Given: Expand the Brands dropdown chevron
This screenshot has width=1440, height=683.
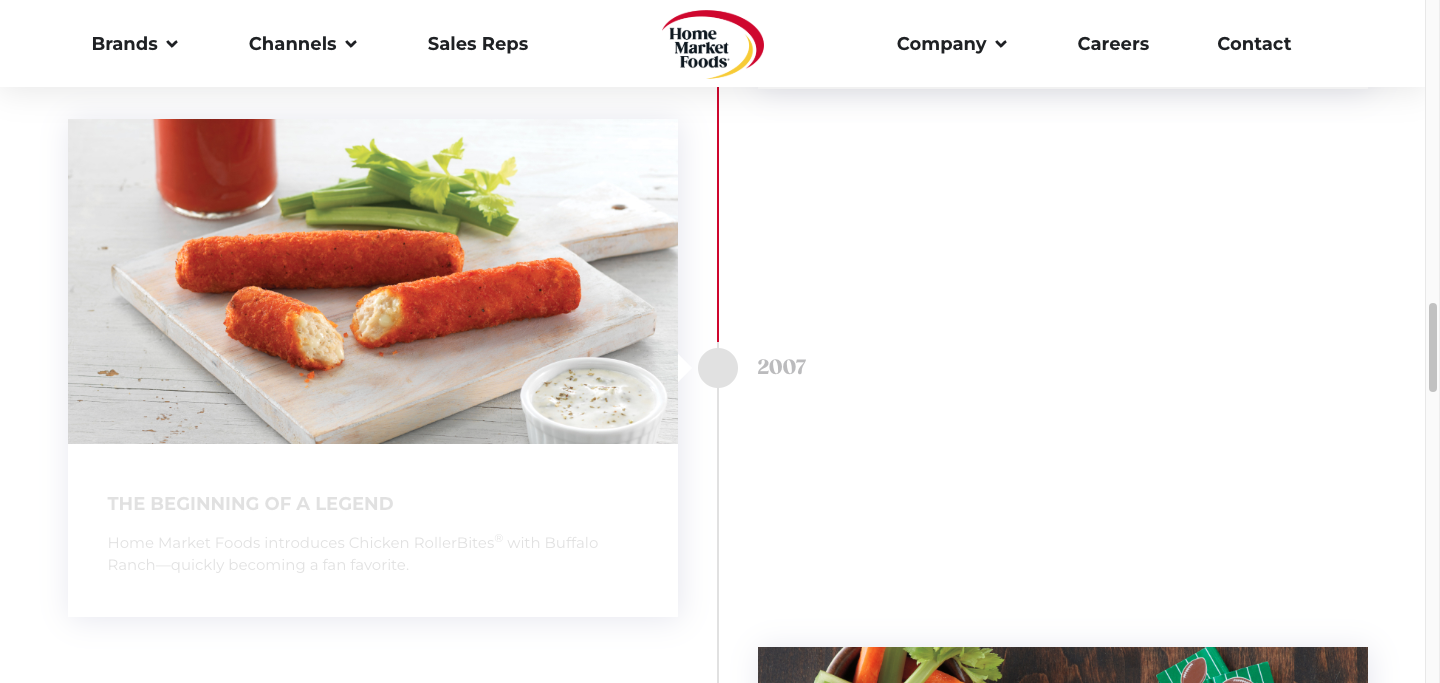Looking at the screenshot, I should pos(172,44).
